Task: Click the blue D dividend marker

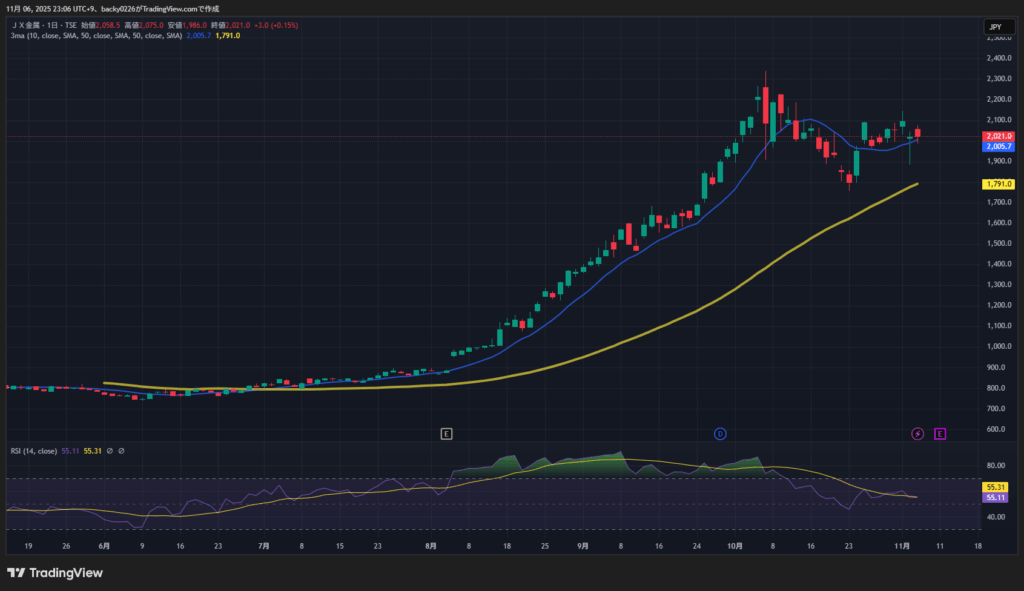Action: click(x=719, y=433)
